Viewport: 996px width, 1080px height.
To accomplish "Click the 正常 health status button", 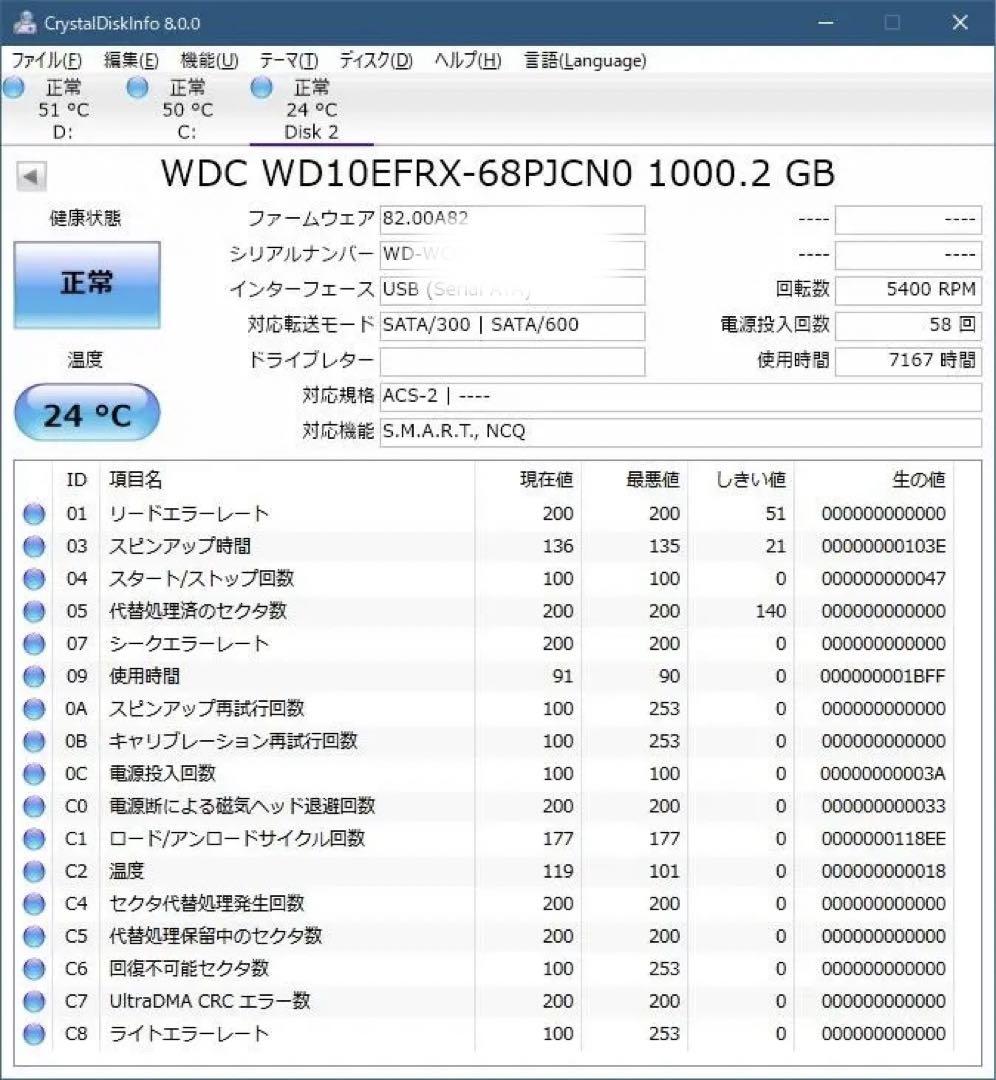I will 87,284.
